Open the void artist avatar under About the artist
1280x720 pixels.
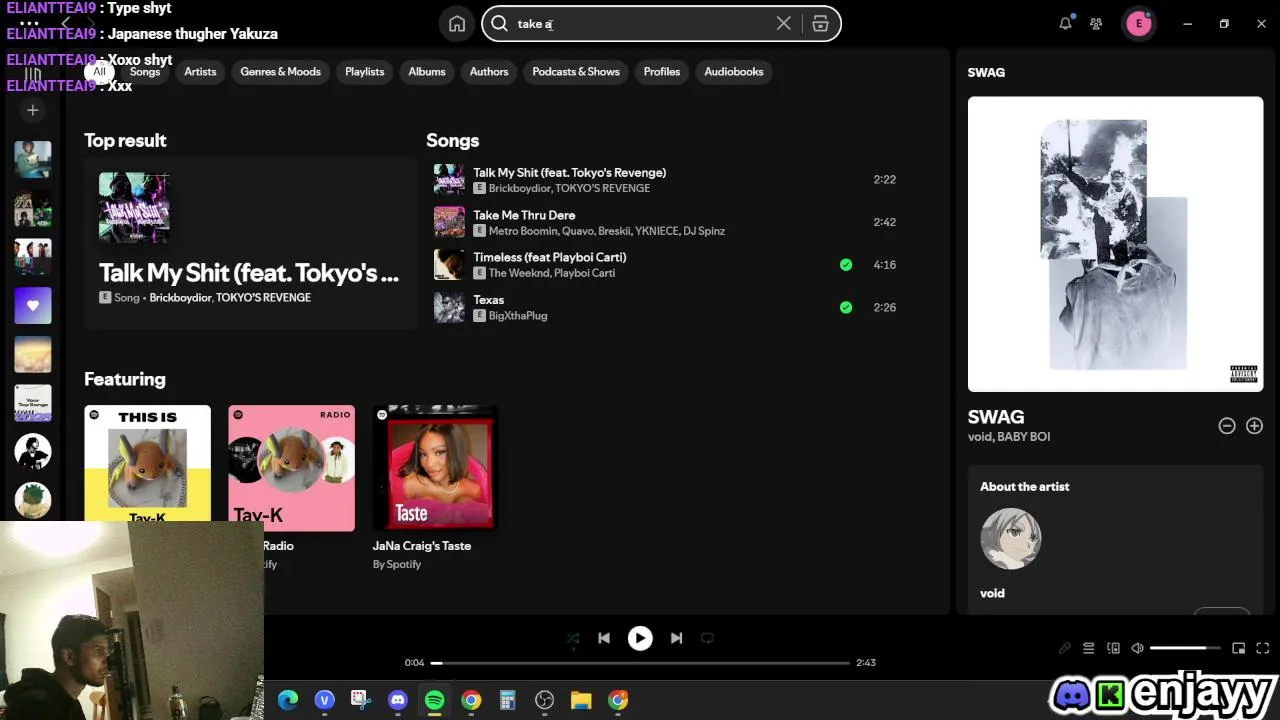[x=1010, y=539]
